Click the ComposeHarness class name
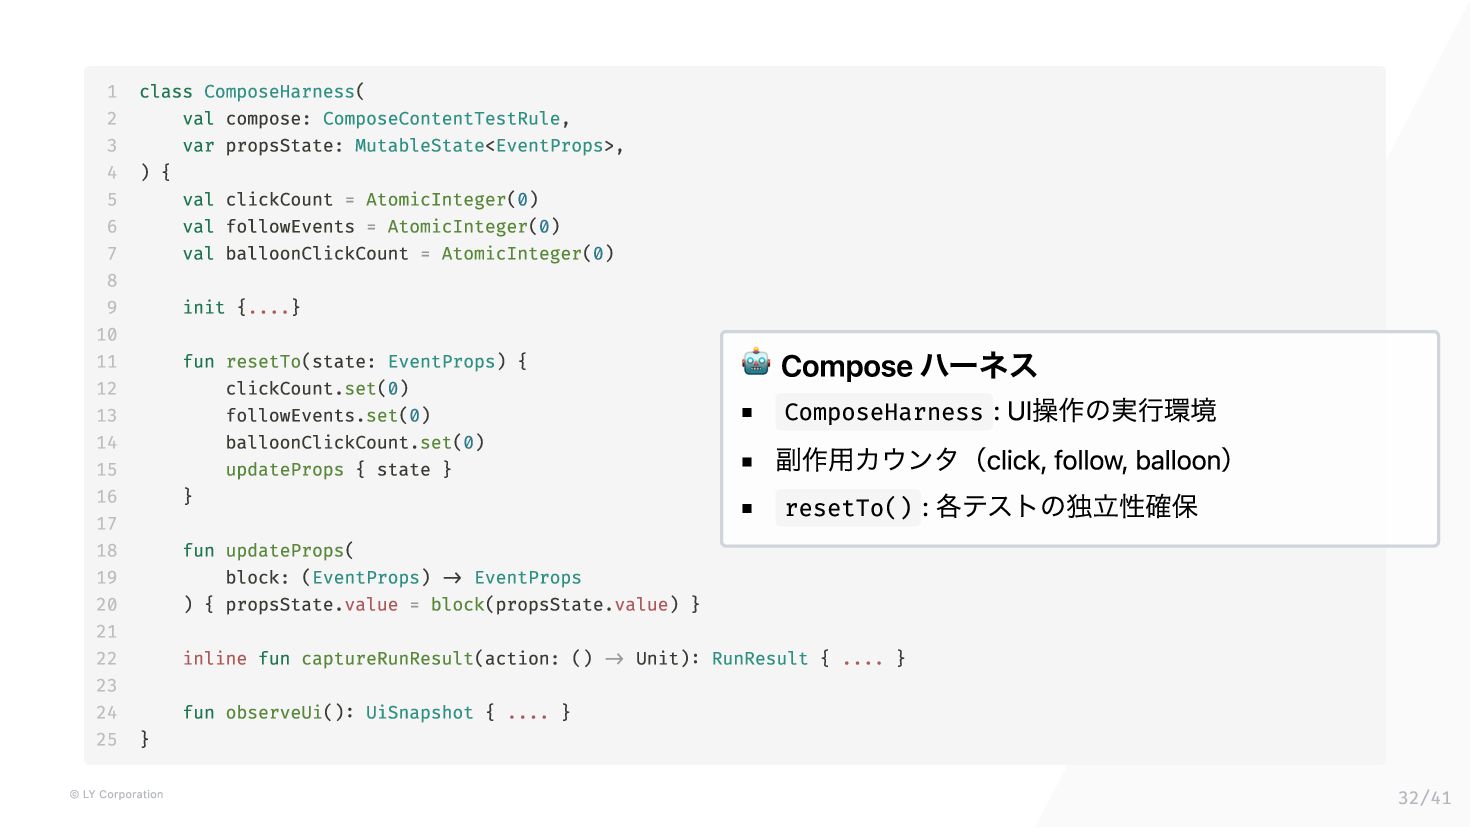The width and height of the screenshot is (1470, 828). click(x=280, y=92)
